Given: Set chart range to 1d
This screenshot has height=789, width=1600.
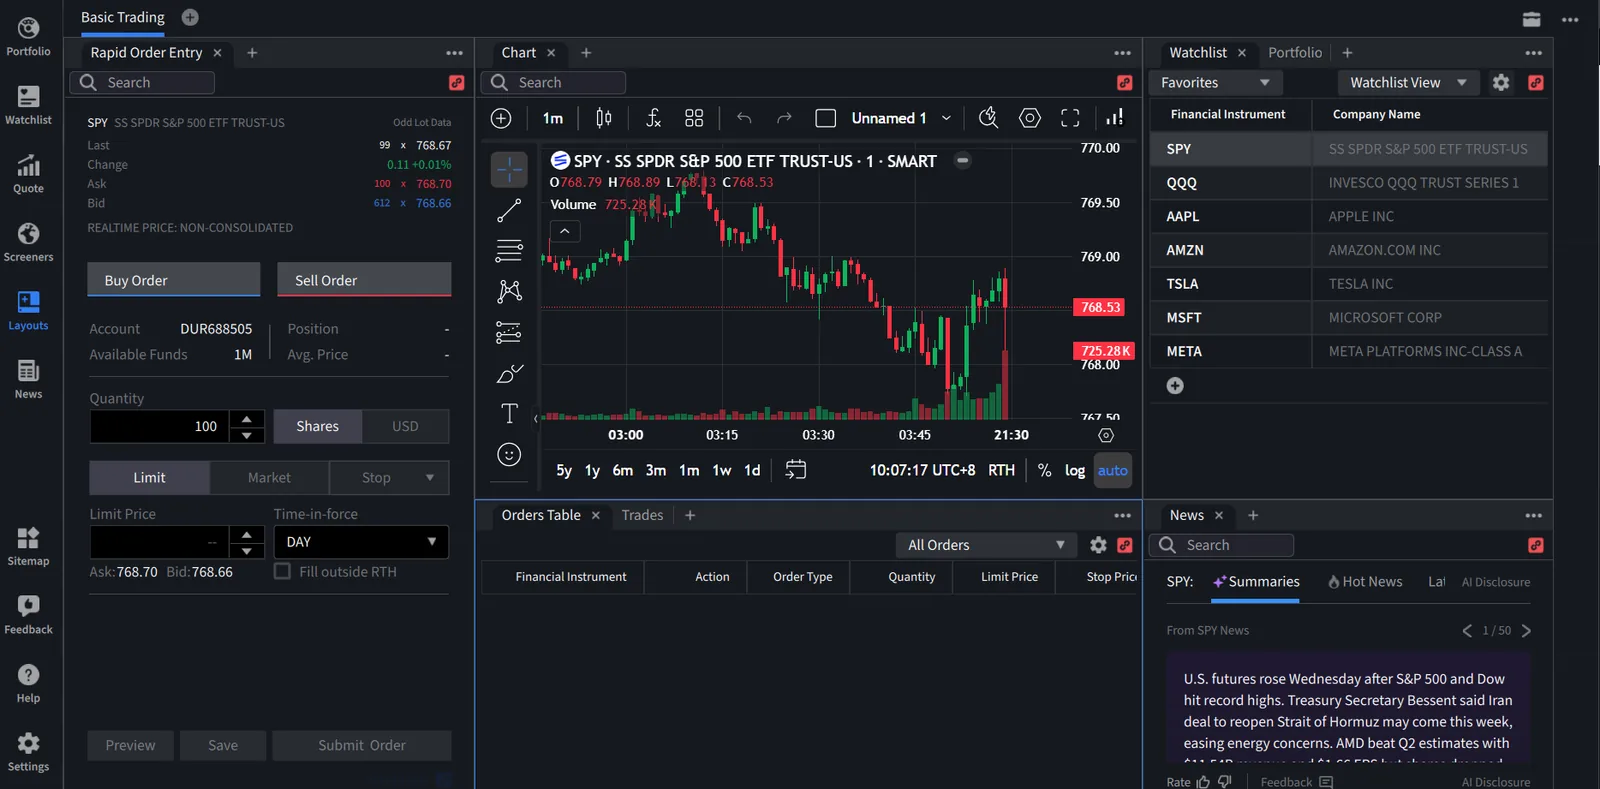Looking at the screenshot, I should [x=752, y=470].
